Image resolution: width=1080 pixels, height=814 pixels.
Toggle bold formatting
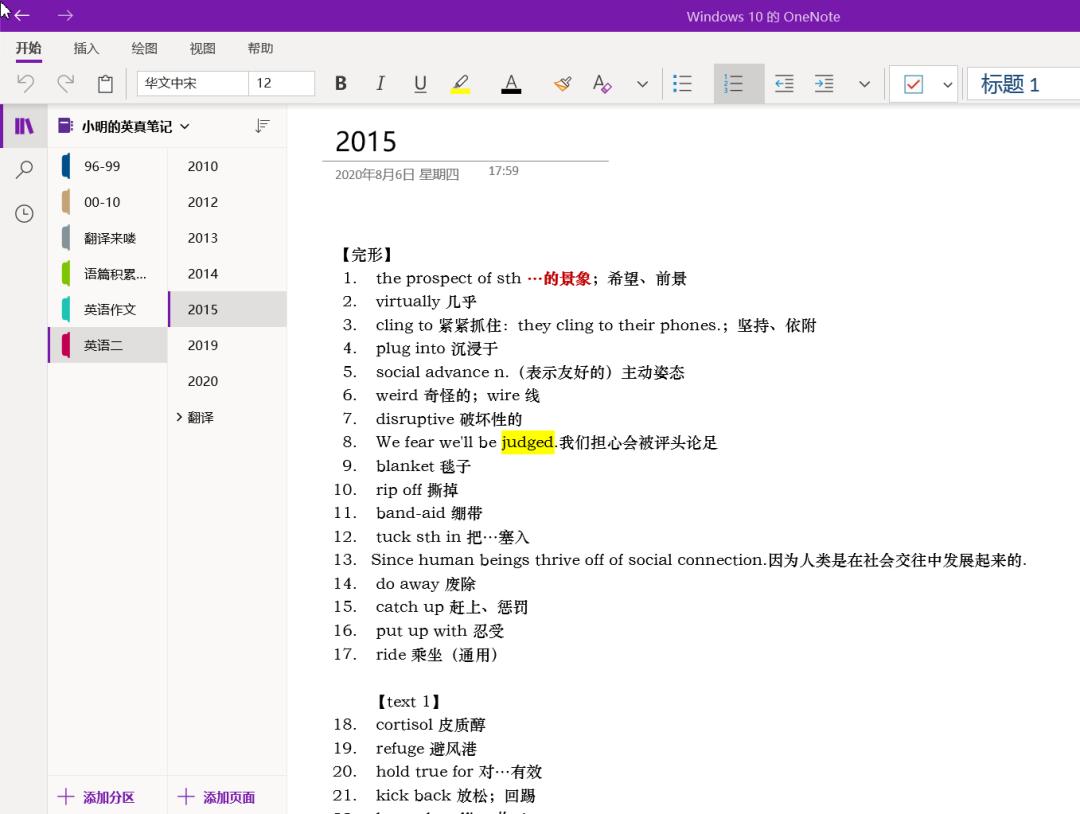pos(340,83)
